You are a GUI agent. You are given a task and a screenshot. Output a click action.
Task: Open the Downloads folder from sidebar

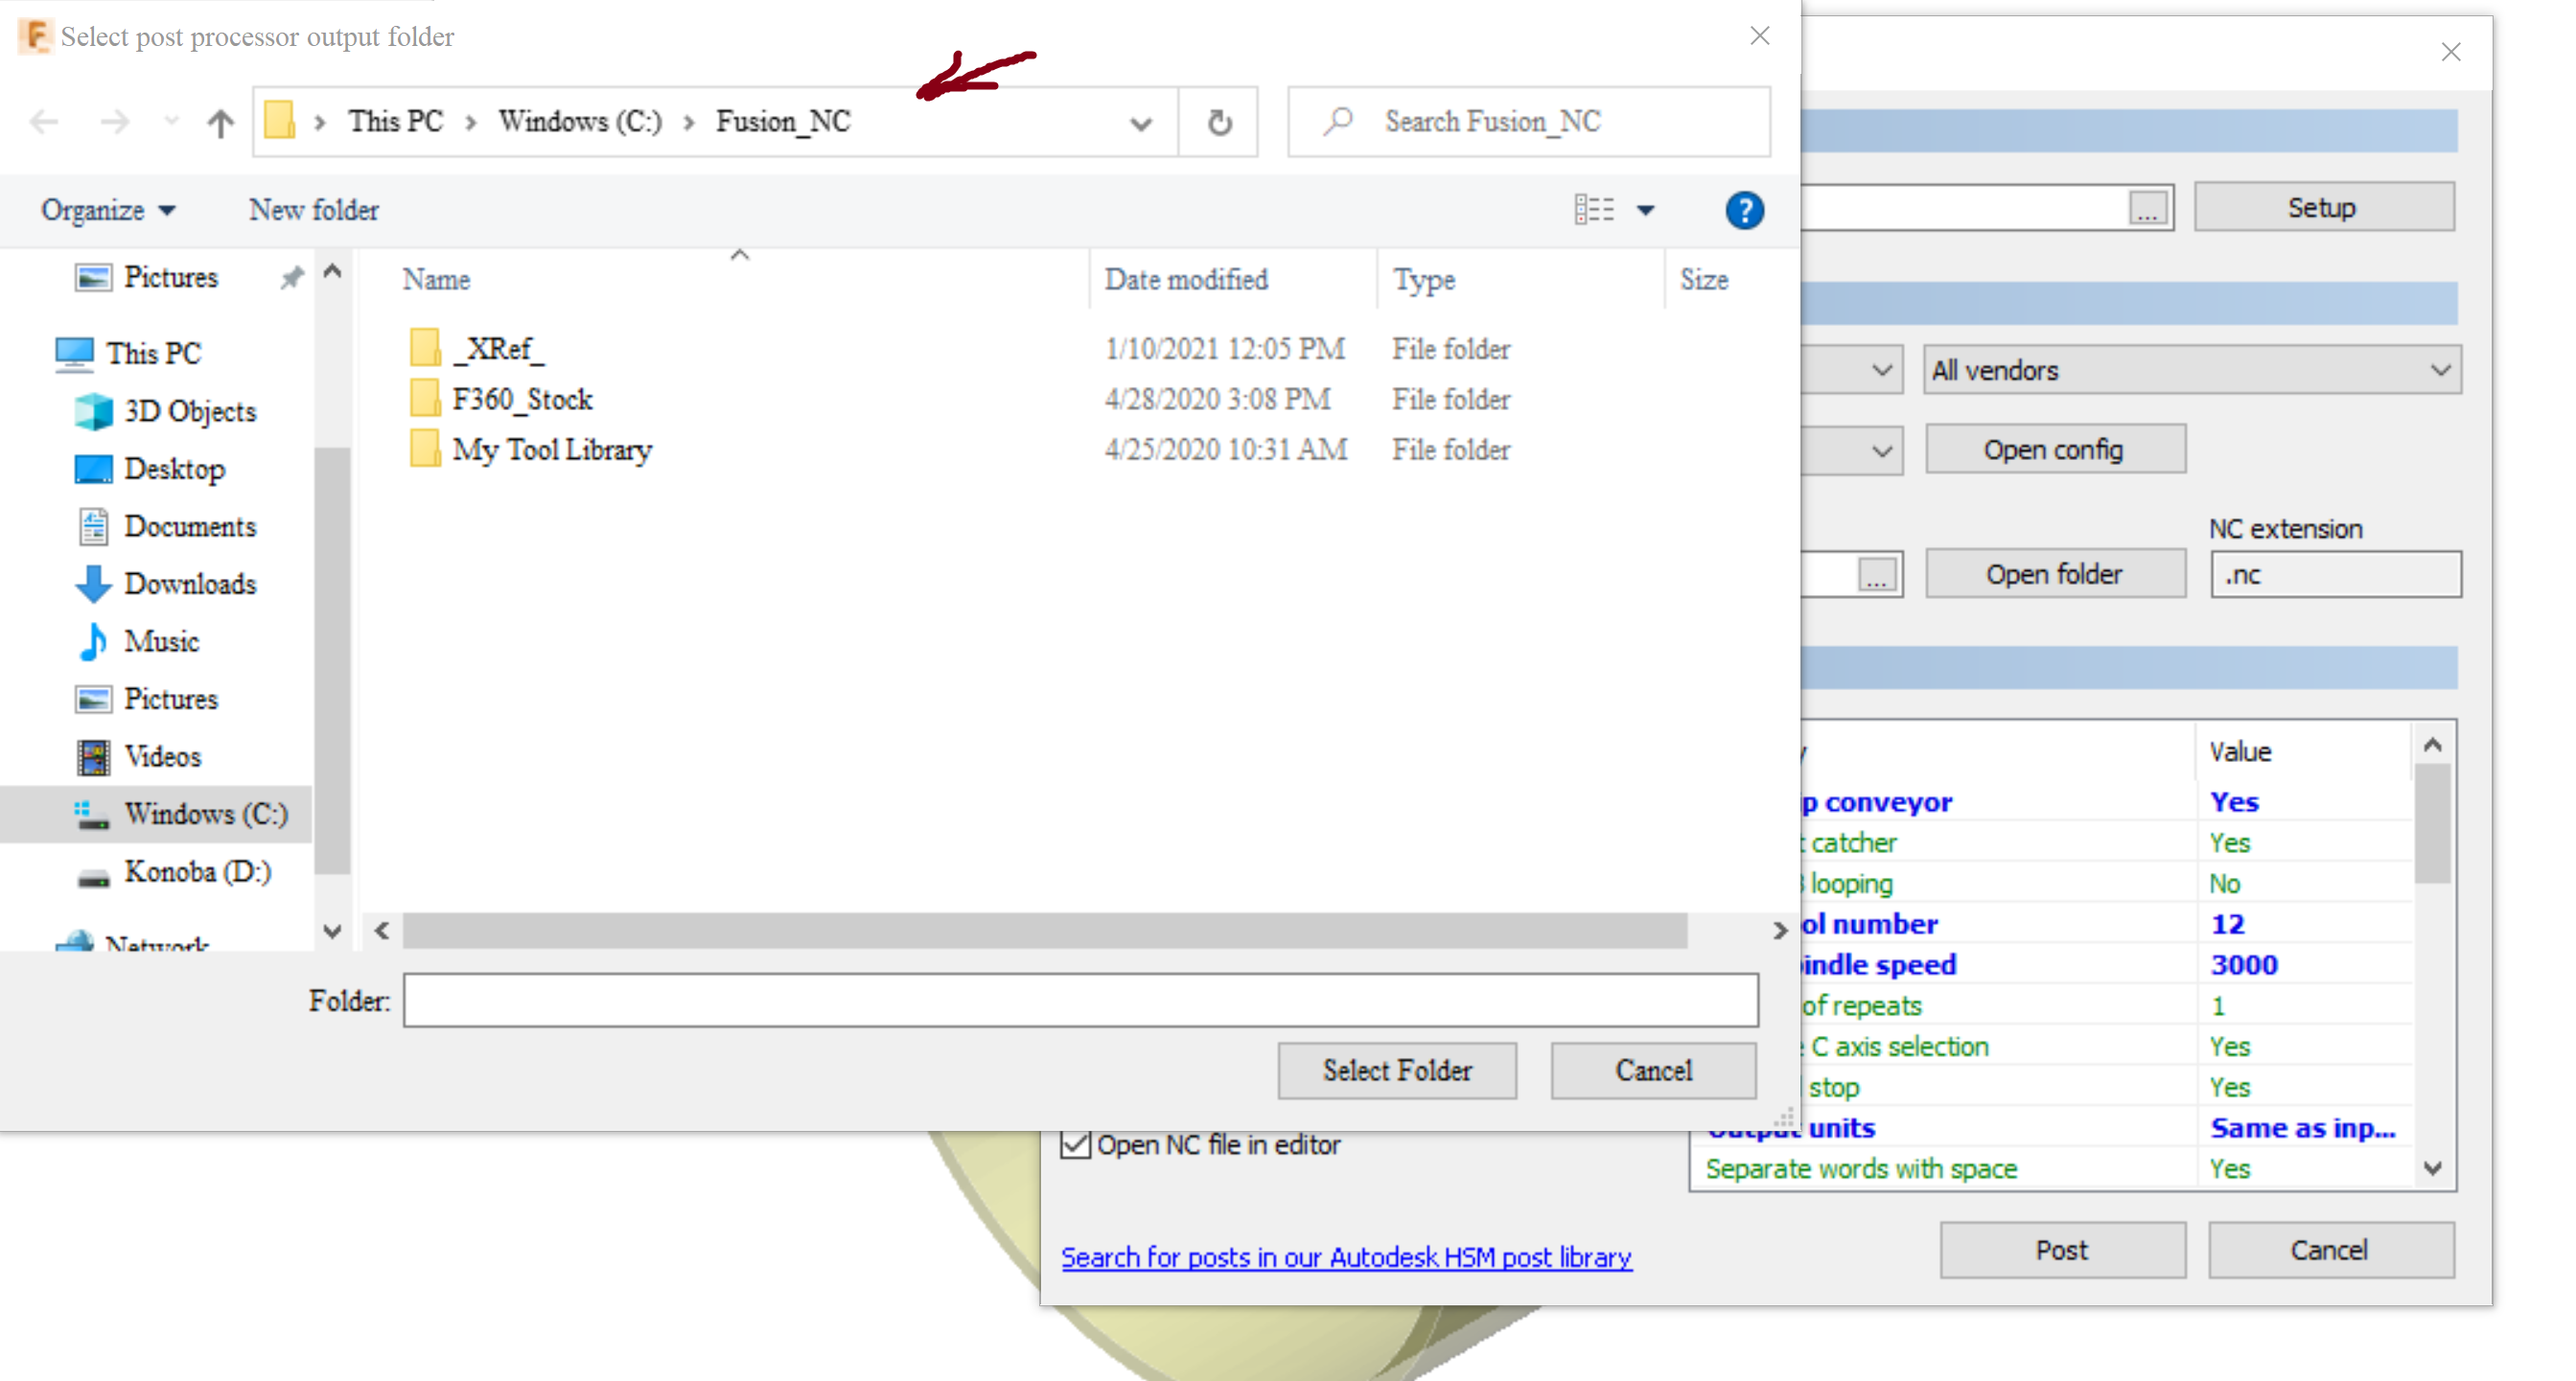(191, 583)
